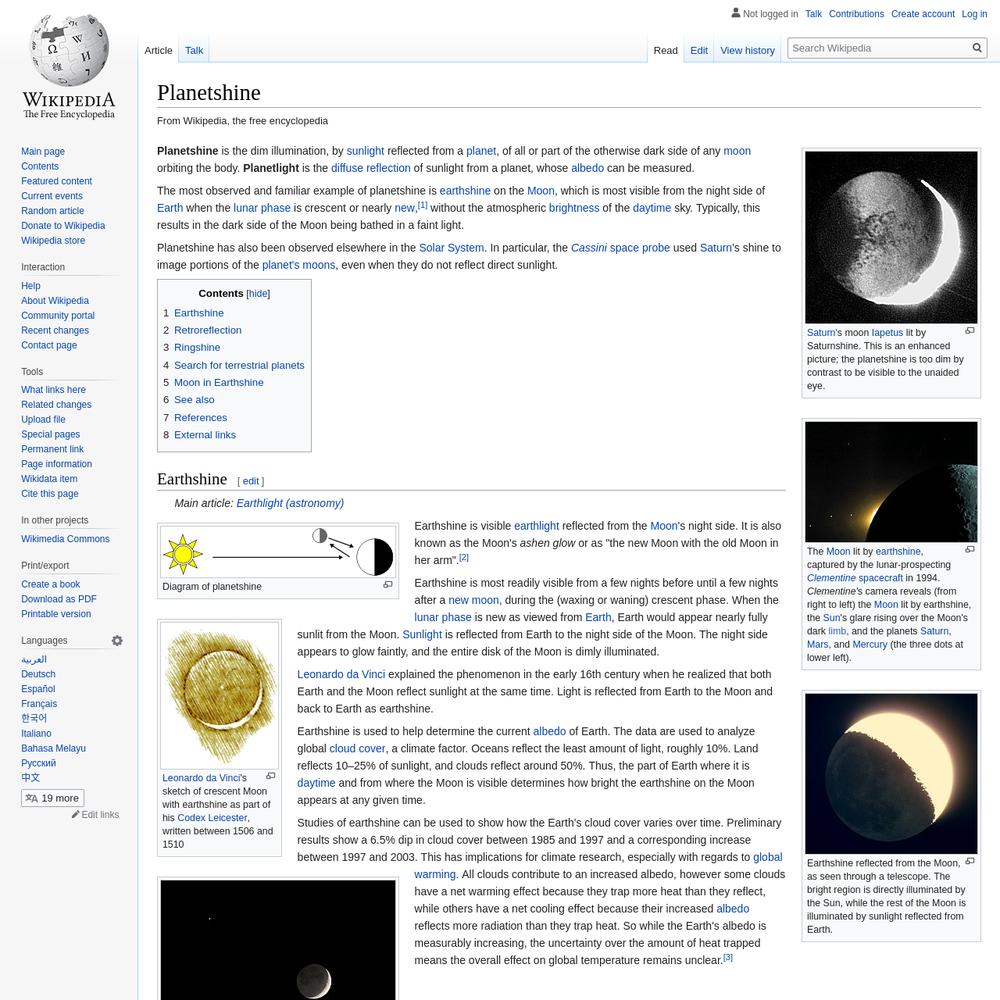Follow the Cassini space probe link
This screenshot has width=1000, height=1000.
620,247
